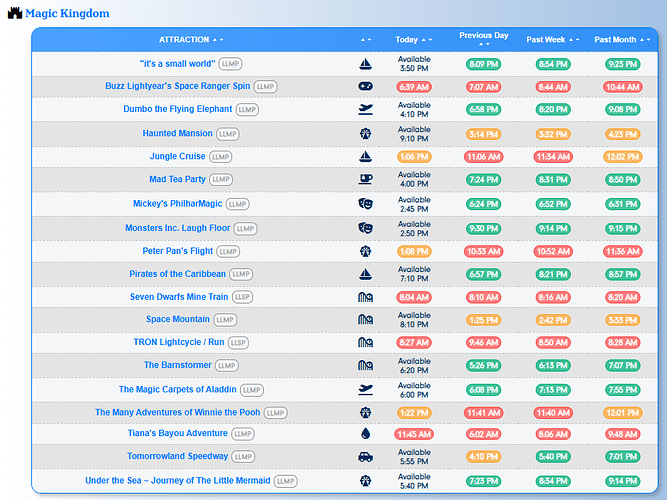
Task: Click the castle icon beside Magic Kingdom
Action: 15,13
